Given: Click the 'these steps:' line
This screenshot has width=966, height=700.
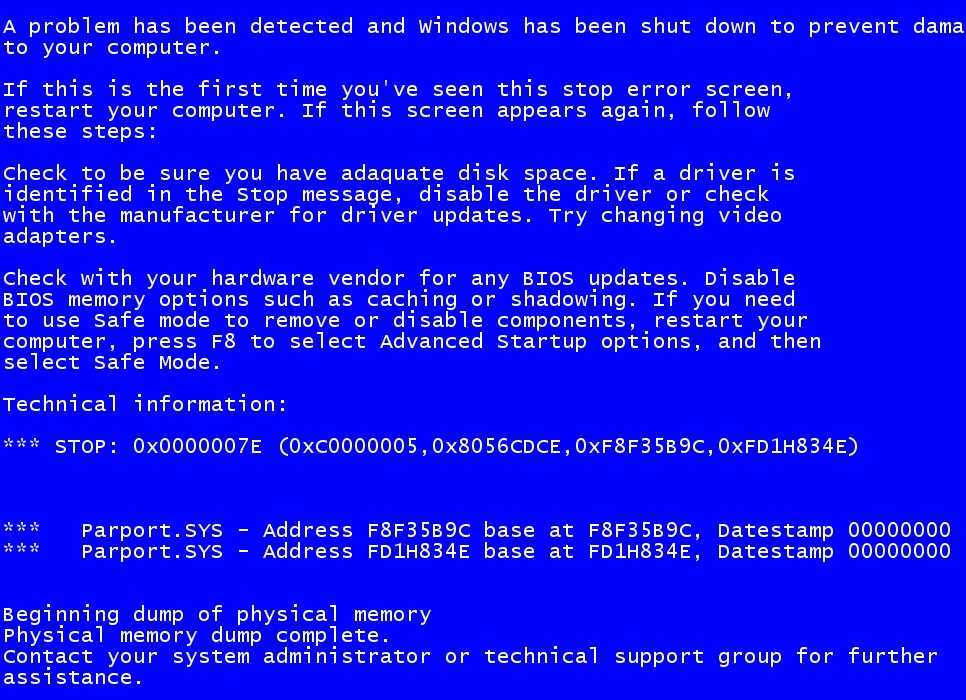Looking at the screenshot, I should 80,131.
